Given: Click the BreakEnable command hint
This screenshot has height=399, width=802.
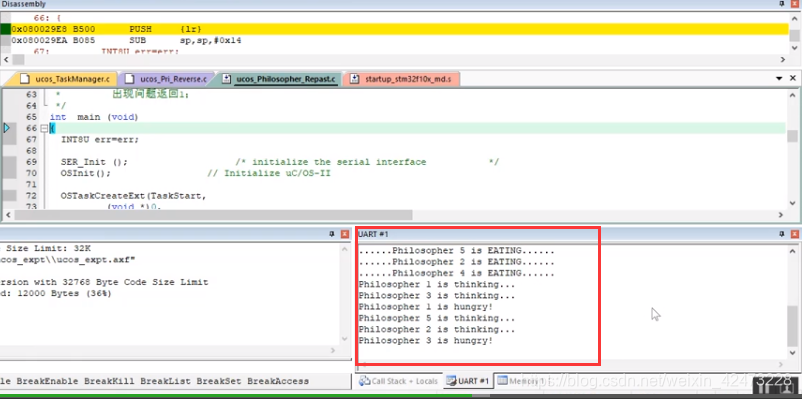Looking at the screenshot, I should [48, 381].
